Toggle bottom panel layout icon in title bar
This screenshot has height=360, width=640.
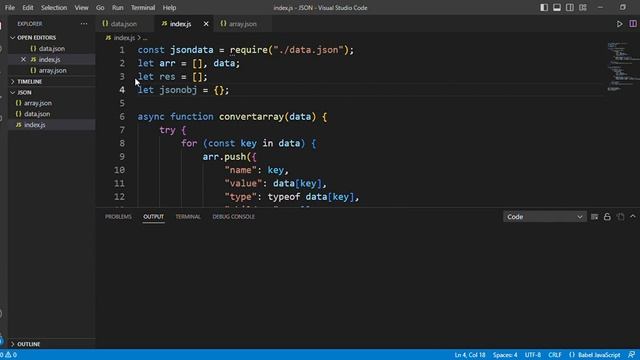point(557,7)
